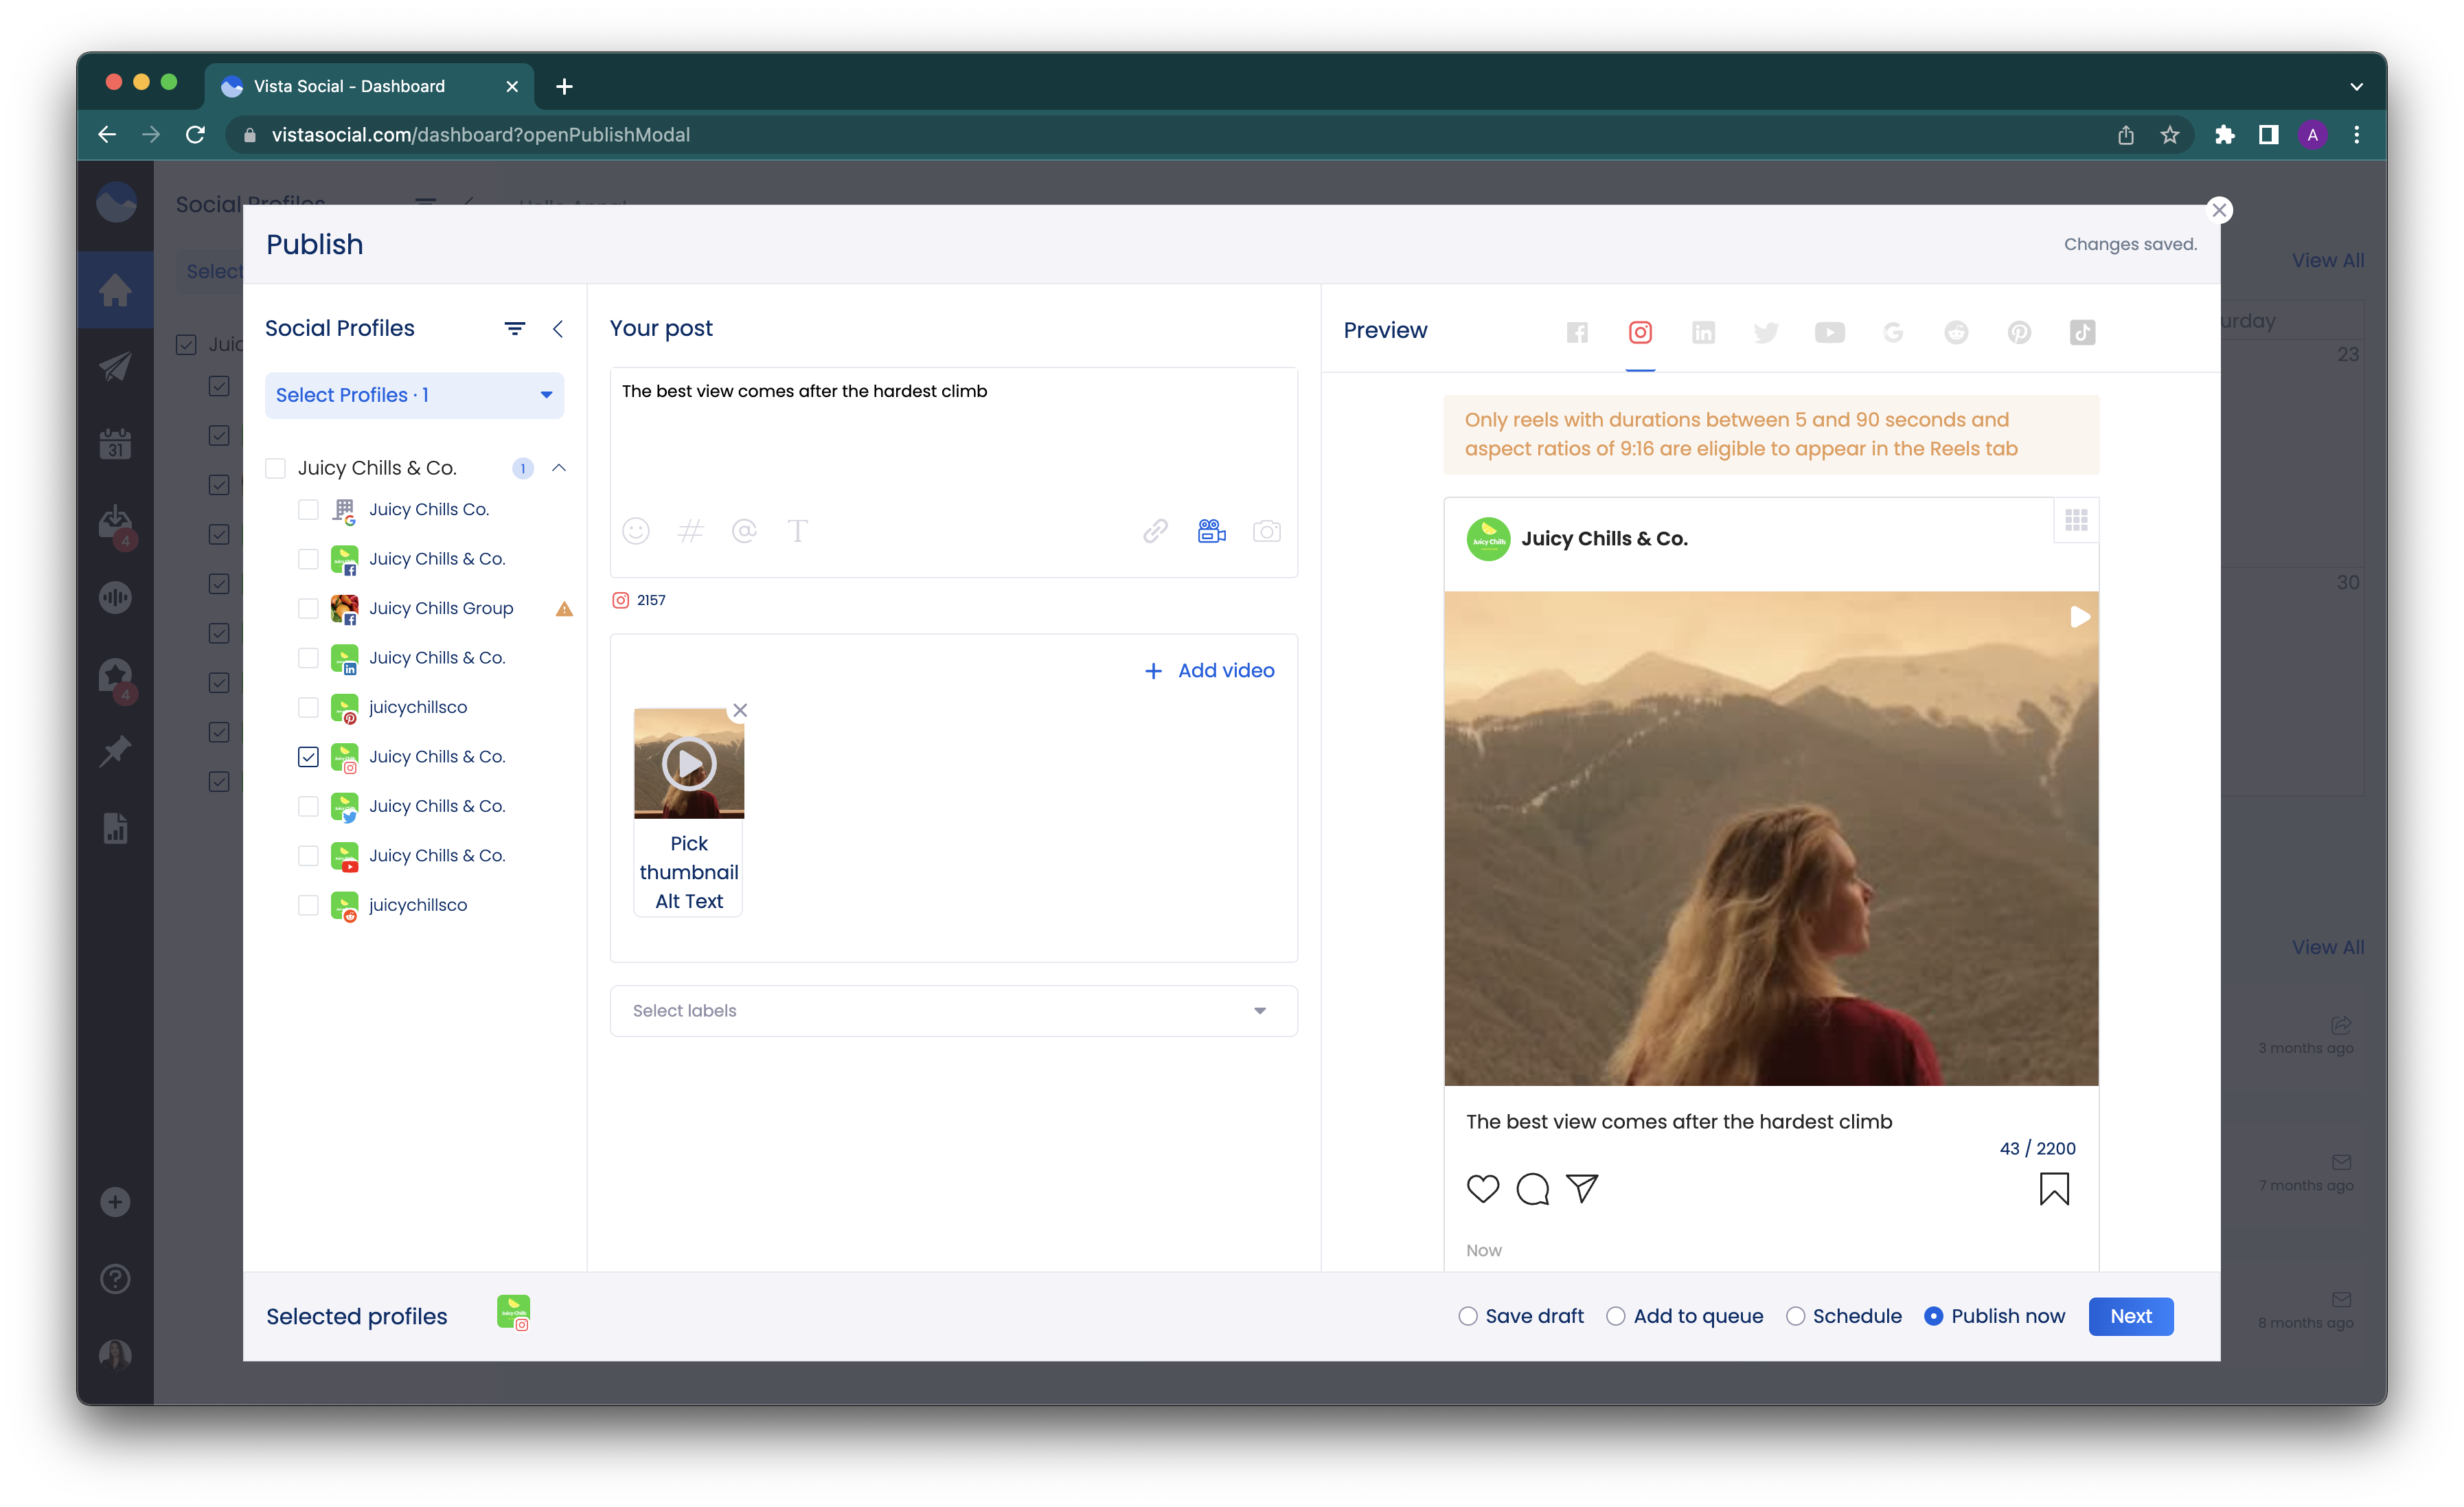The width and height of the screenshot is (2464, 1507).
Task: Open the Help question mark sidebar icon
Action: (x=115, y=1278)
